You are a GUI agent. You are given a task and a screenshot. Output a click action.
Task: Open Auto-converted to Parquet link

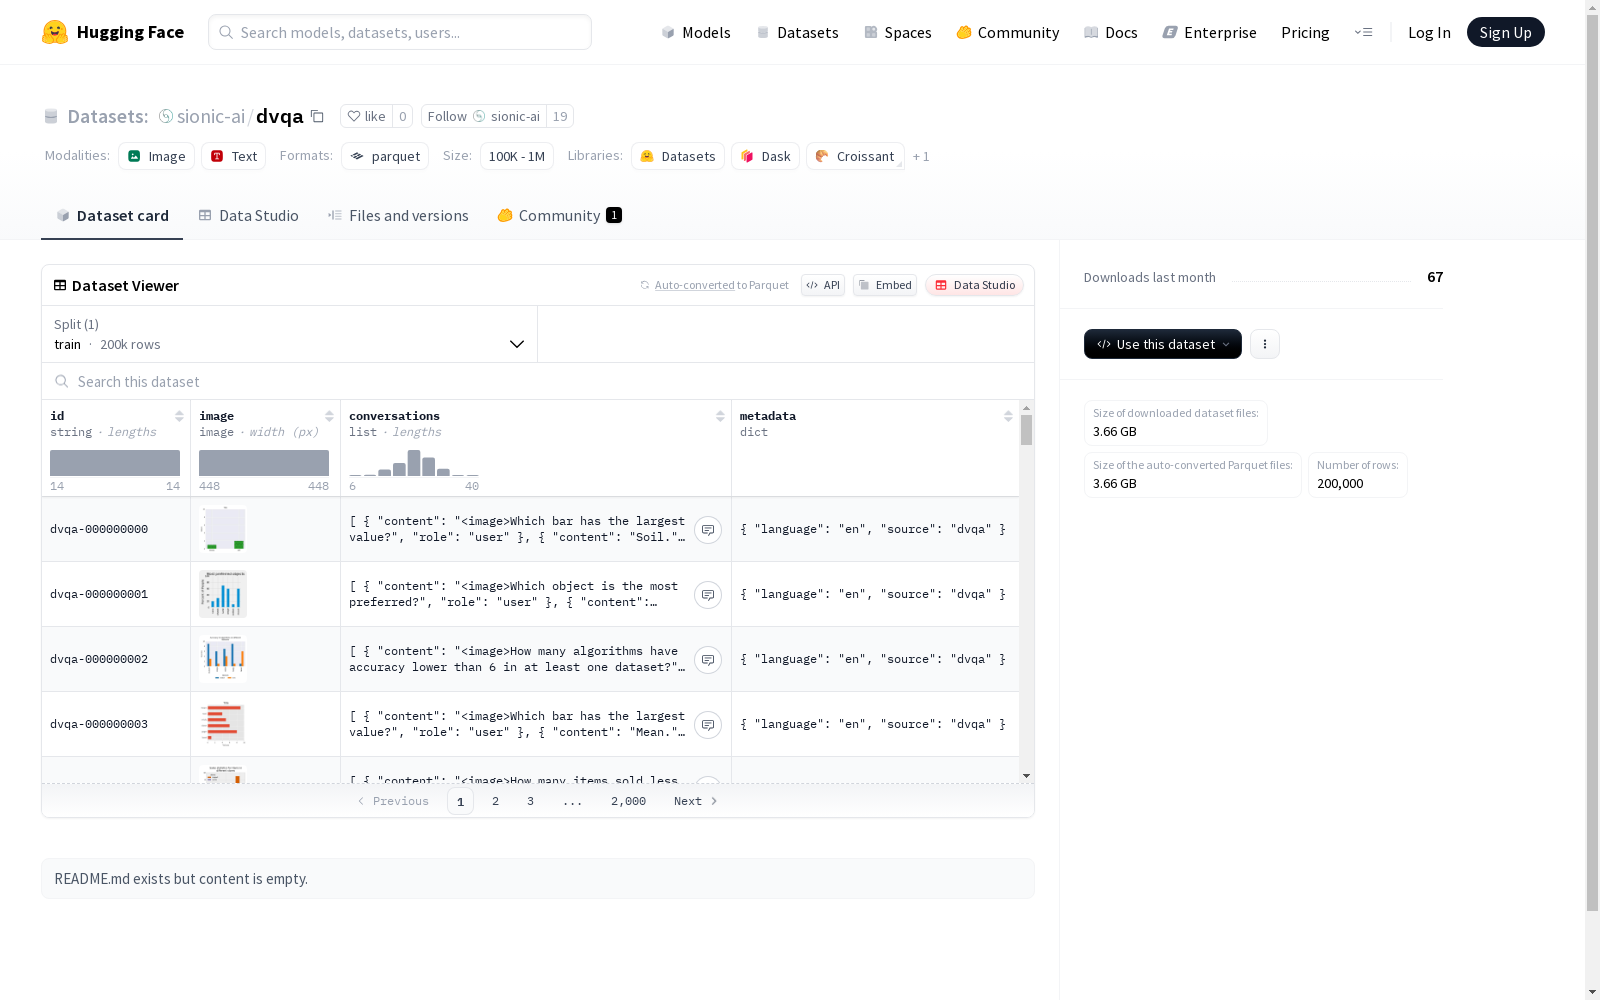[694, 285]
